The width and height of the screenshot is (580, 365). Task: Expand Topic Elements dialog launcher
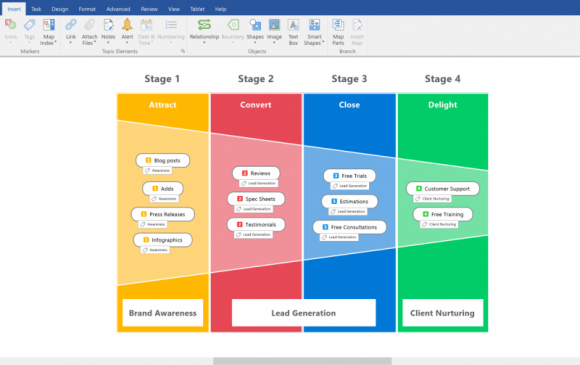tap(183, 51)
